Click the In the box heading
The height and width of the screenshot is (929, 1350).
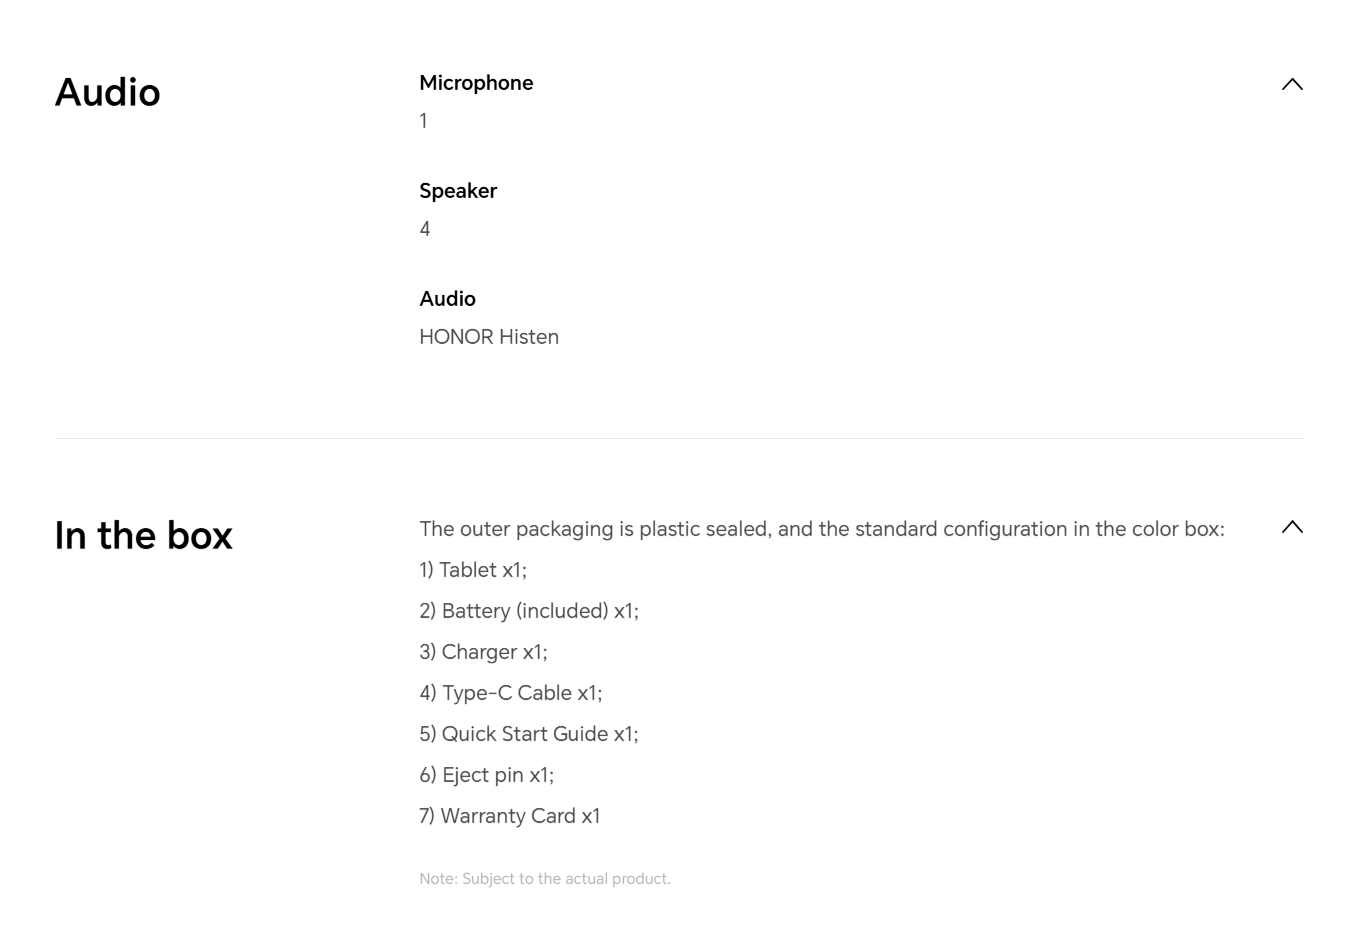[x=143, y=535]
